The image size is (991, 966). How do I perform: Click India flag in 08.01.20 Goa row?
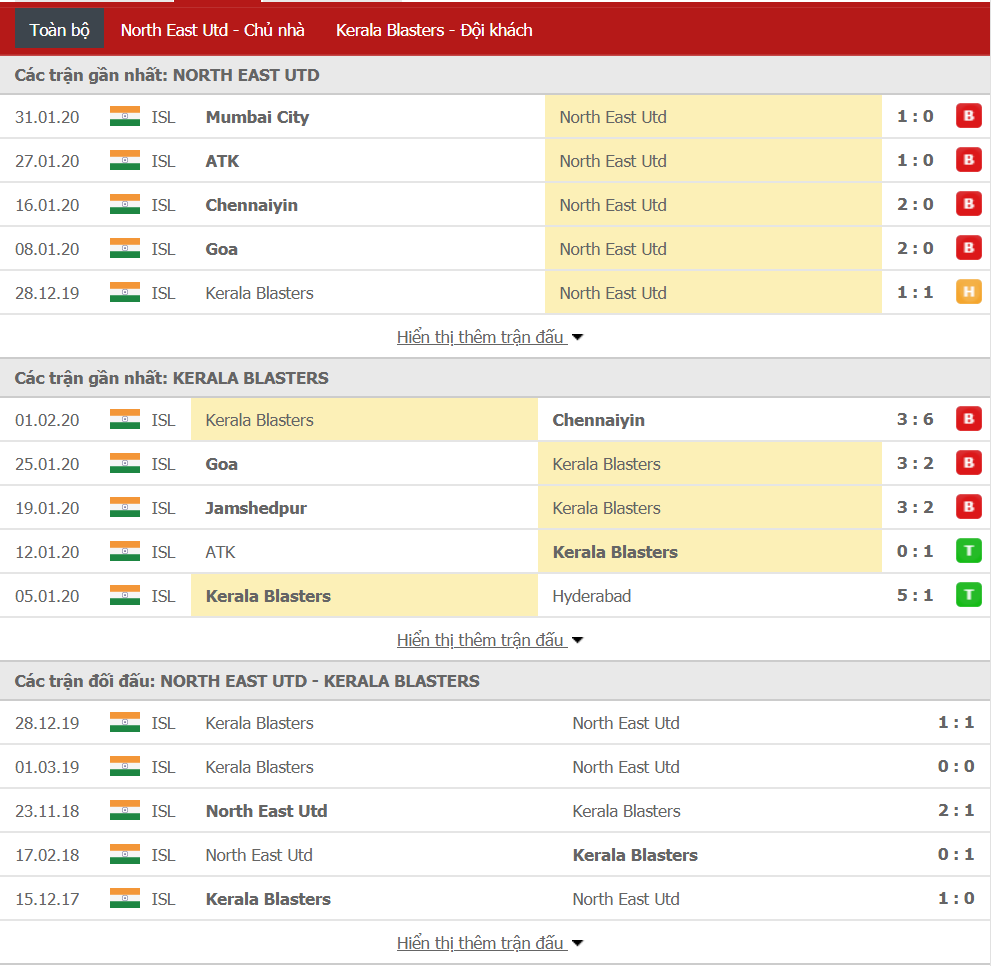[x=125, y=248]
